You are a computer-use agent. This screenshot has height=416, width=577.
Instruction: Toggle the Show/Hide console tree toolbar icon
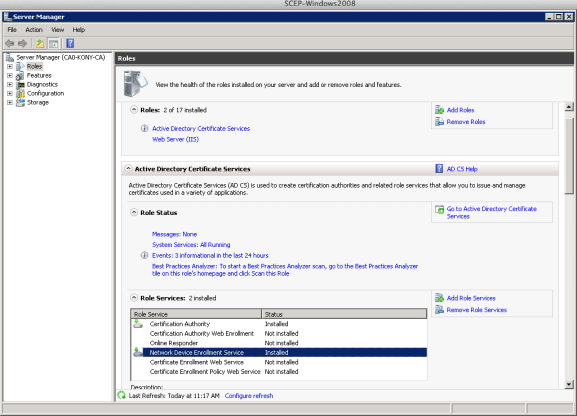[x=53, y=43]
